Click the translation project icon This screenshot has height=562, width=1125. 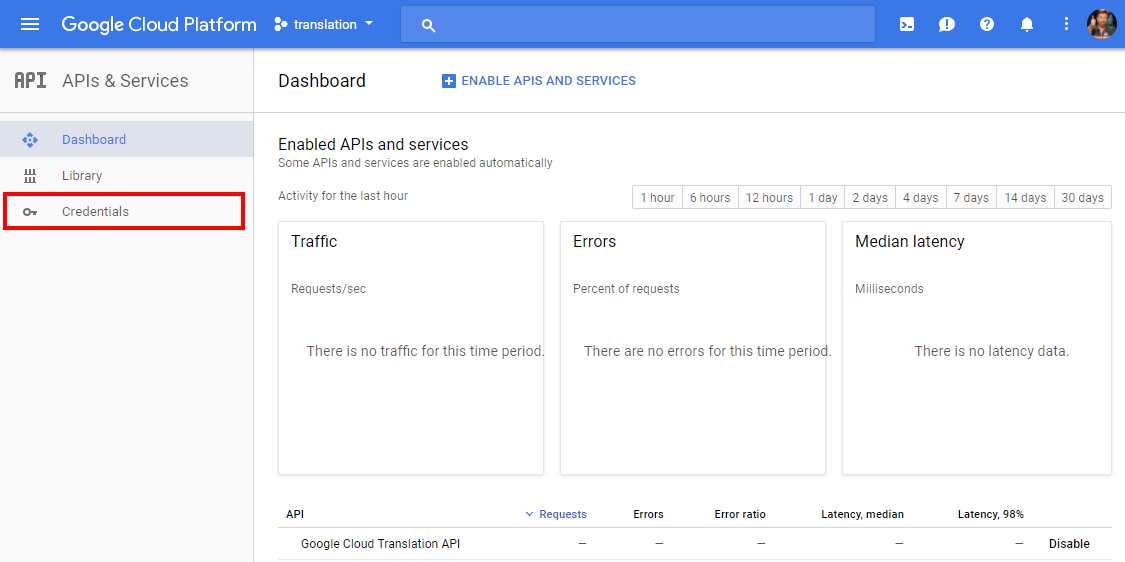pos(281,24)
